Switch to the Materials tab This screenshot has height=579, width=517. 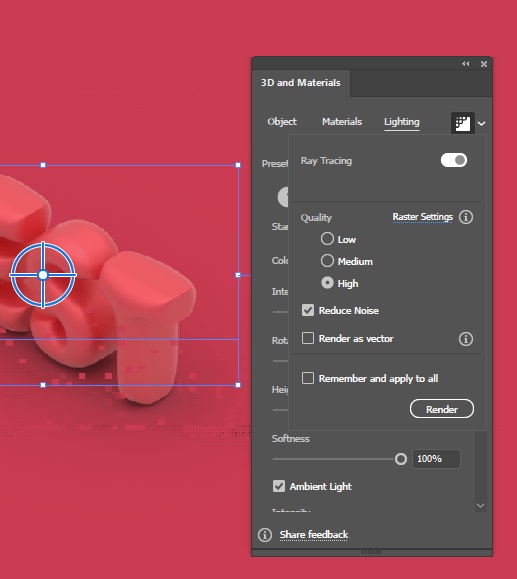pyautogui.click(x=342, y=121)
